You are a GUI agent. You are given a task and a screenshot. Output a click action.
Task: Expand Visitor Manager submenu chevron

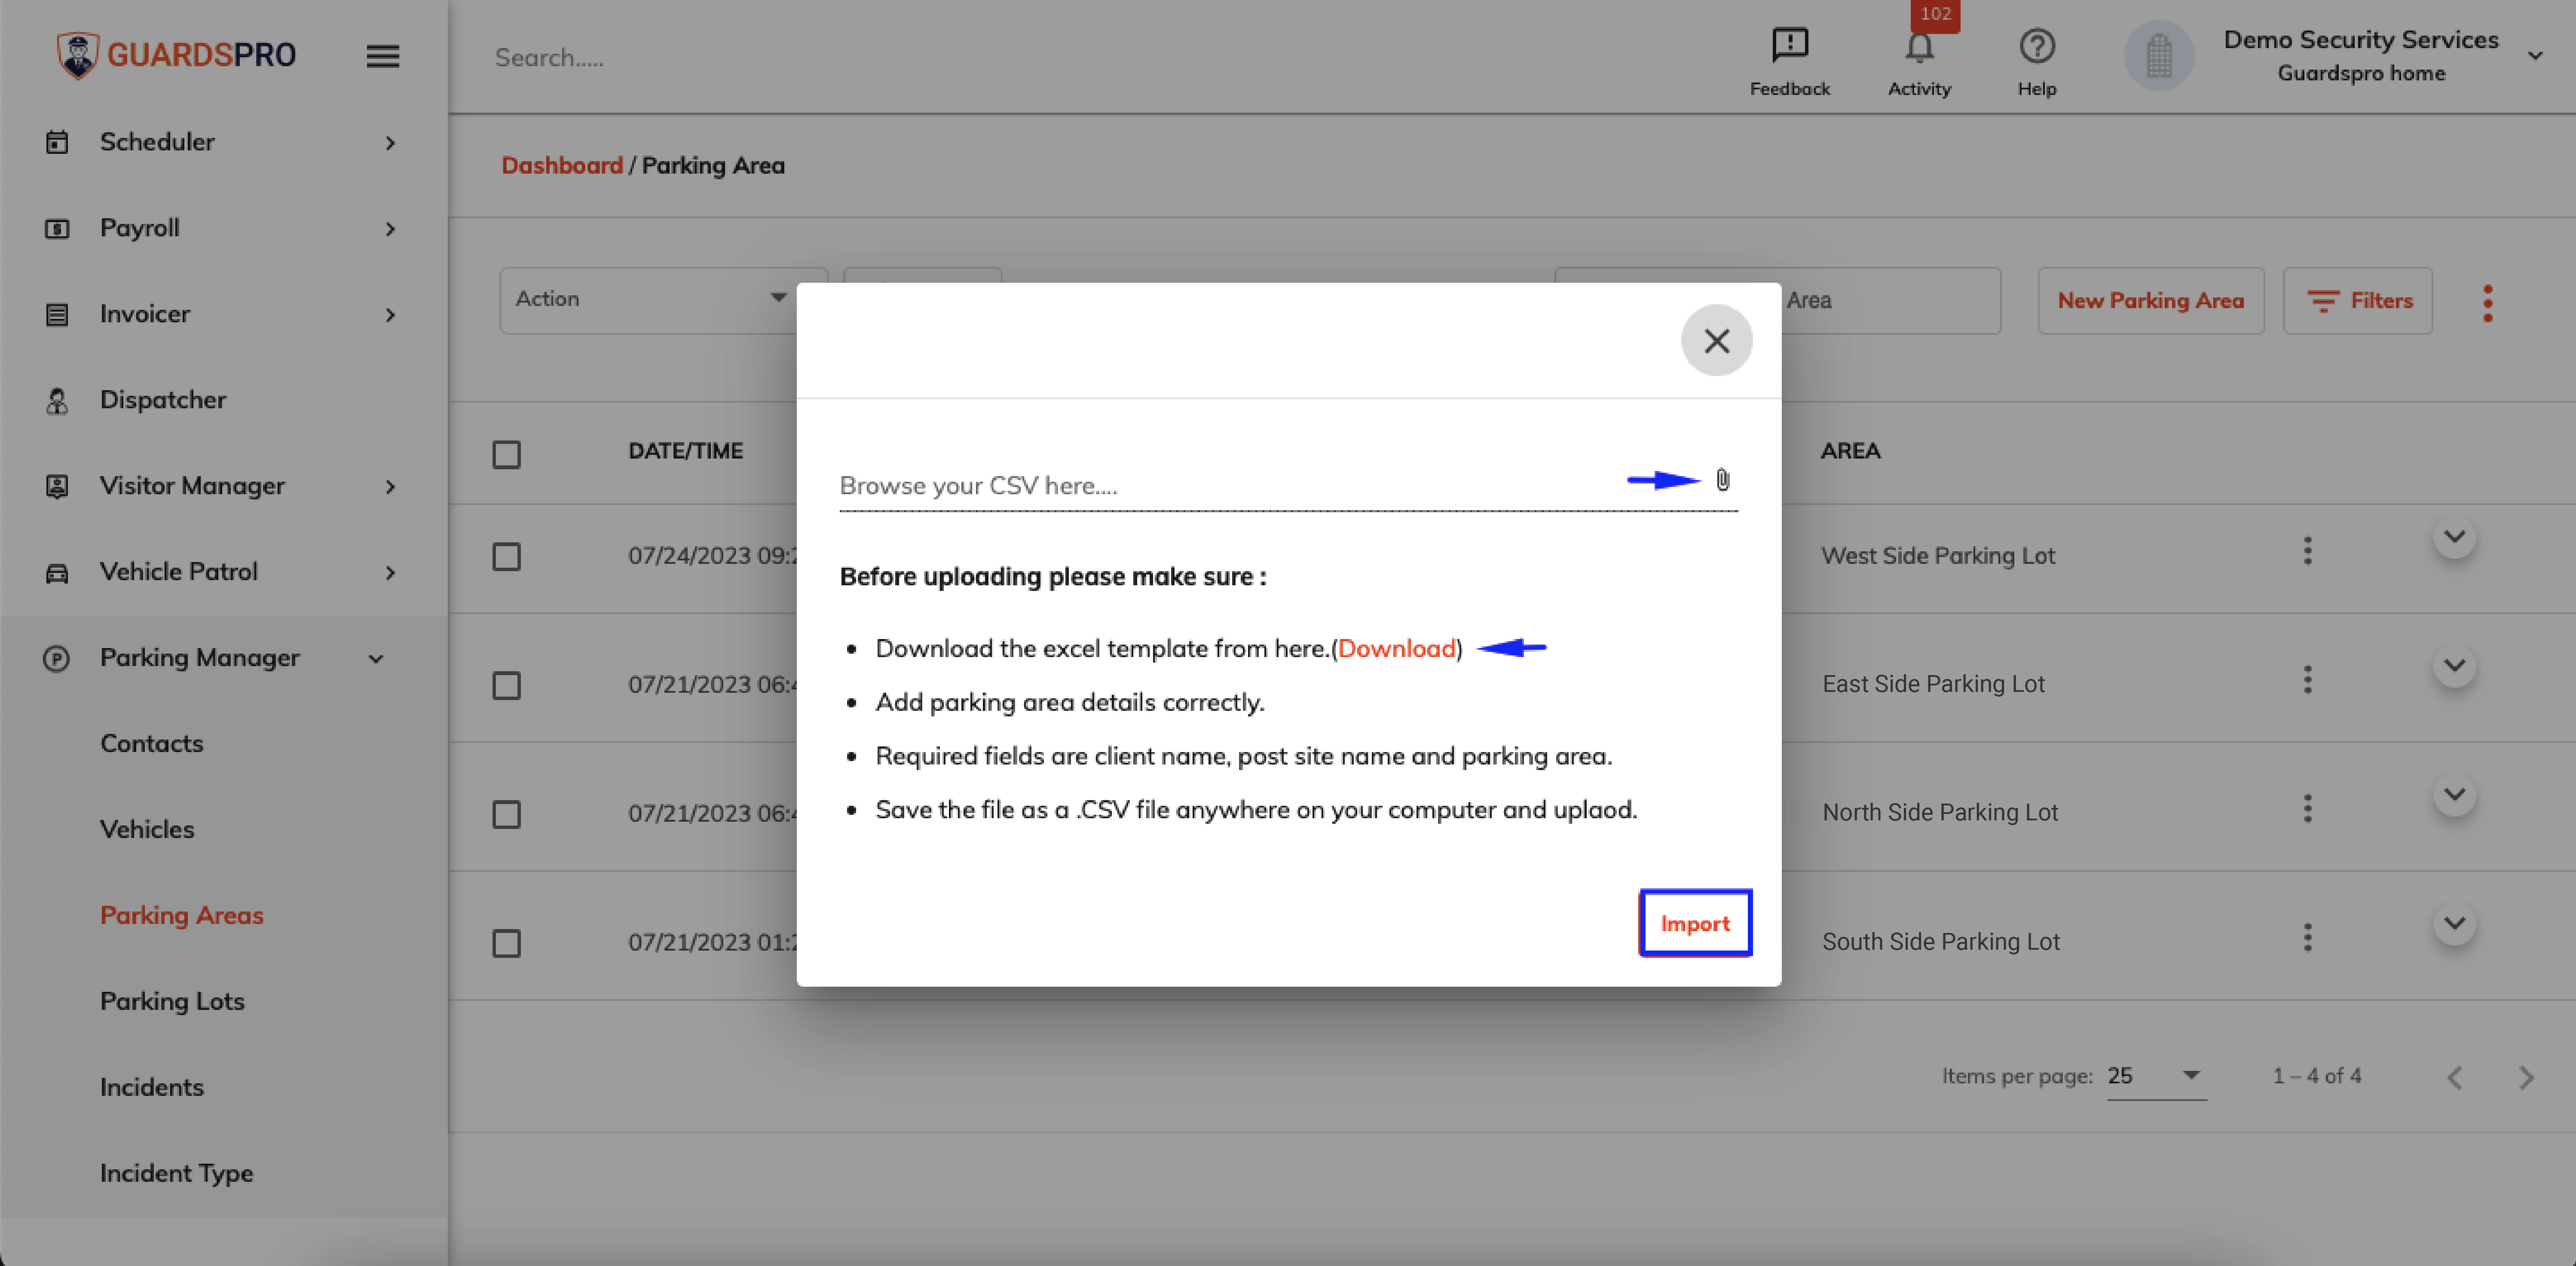(x=390, y=487)
